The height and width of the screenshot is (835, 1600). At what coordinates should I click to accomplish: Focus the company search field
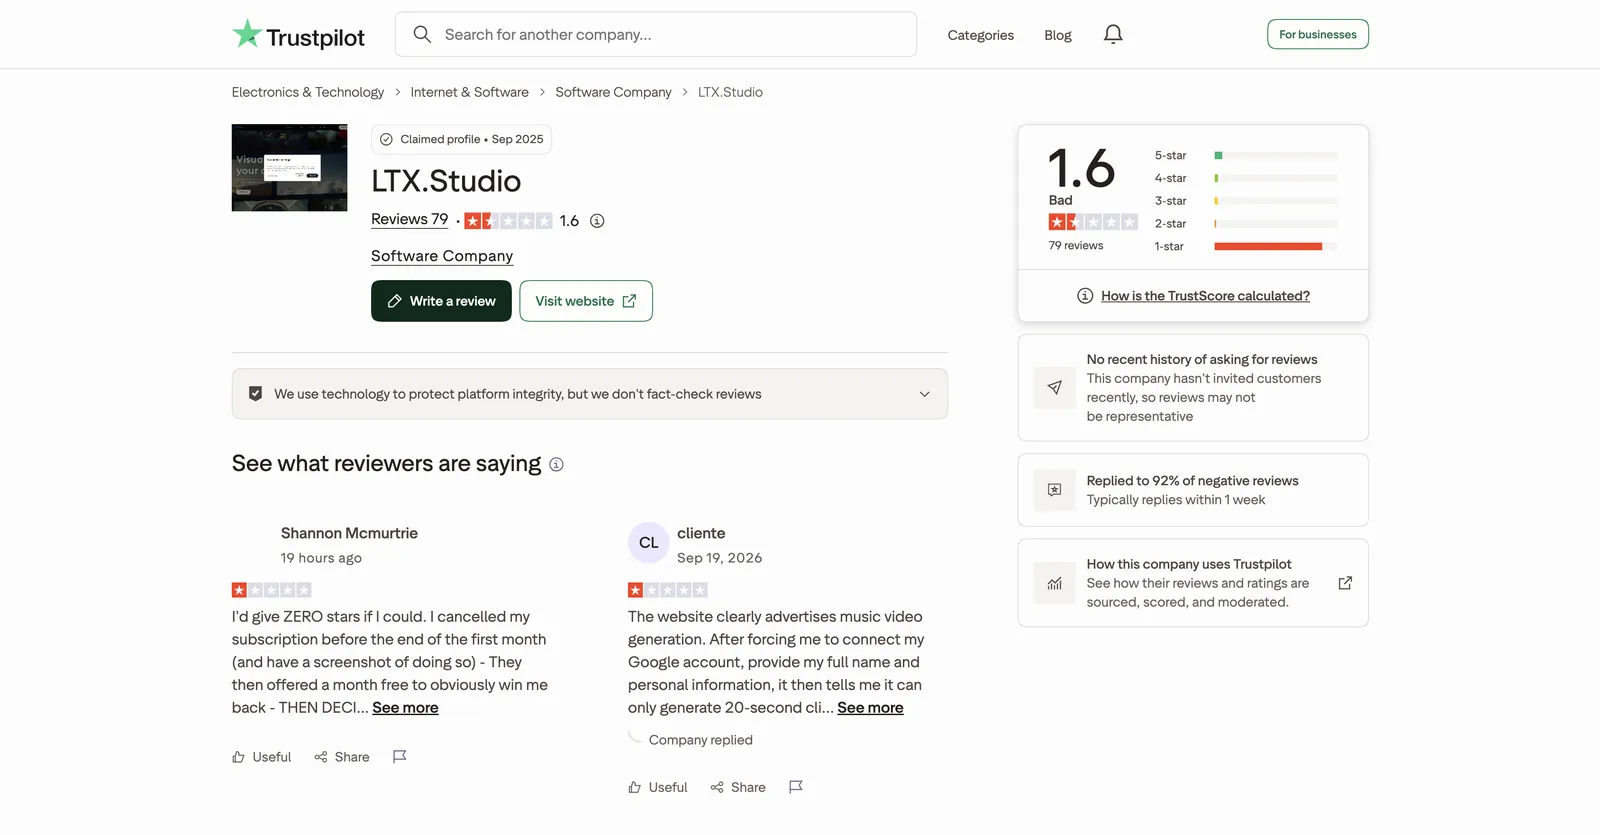(x=656, y=34)
